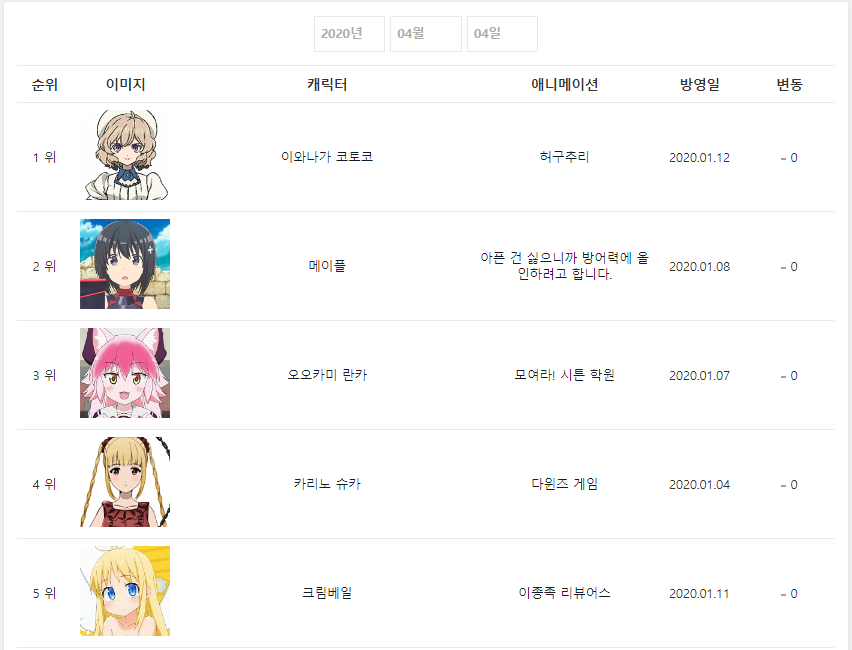Open the 04월 month dropdown
Screen dimensions: 852x650
tap(425, 34)
